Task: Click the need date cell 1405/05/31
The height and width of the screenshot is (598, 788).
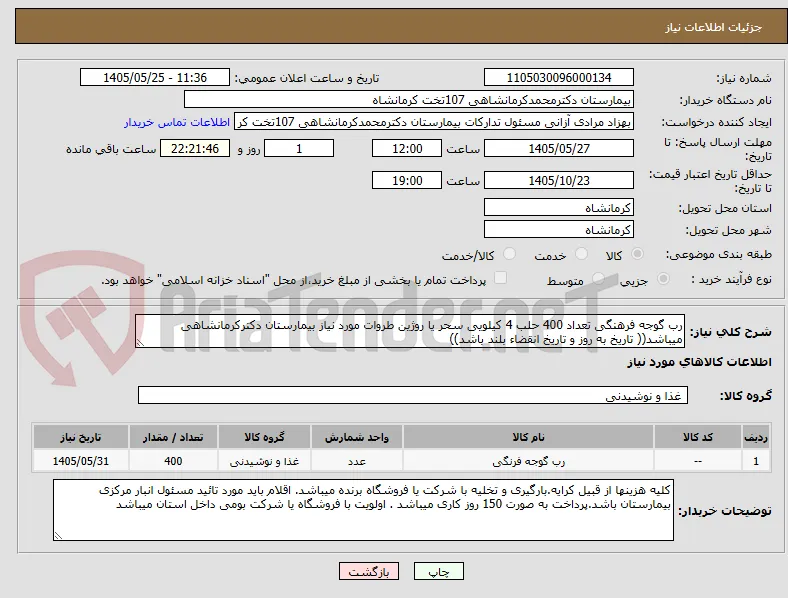Action: pos(81,461)
